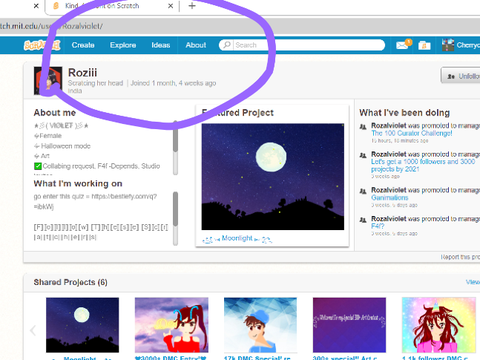Go to the About page
This screenshot has width=480, height=360.
196,45
